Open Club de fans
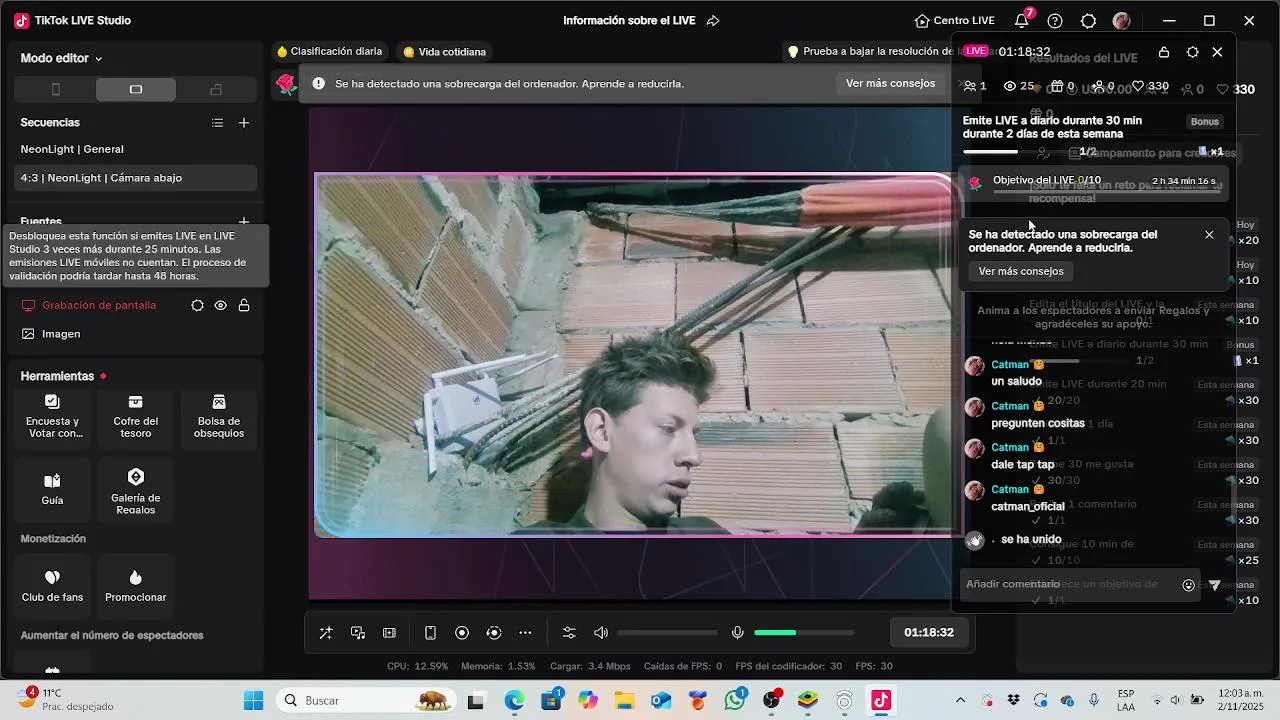Image resolution: width=1280 pixels, height=720 pixels. [x=53, y=586]
